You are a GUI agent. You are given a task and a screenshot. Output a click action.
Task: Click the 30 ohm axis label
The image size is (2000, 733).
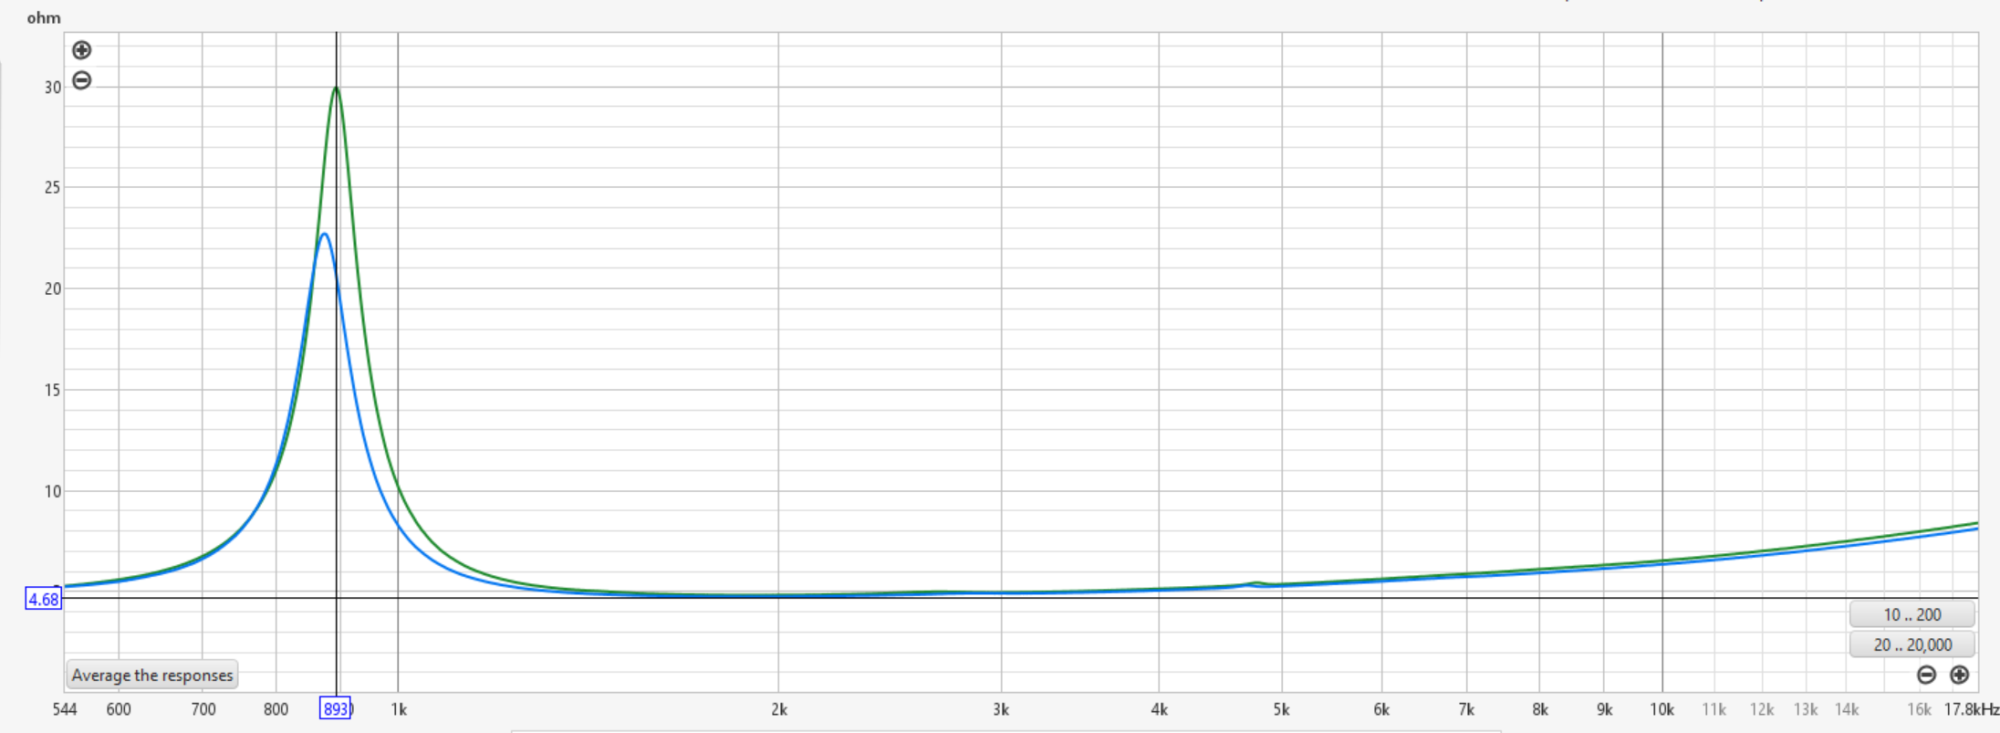pyautogui.click(x=52, y=87)
